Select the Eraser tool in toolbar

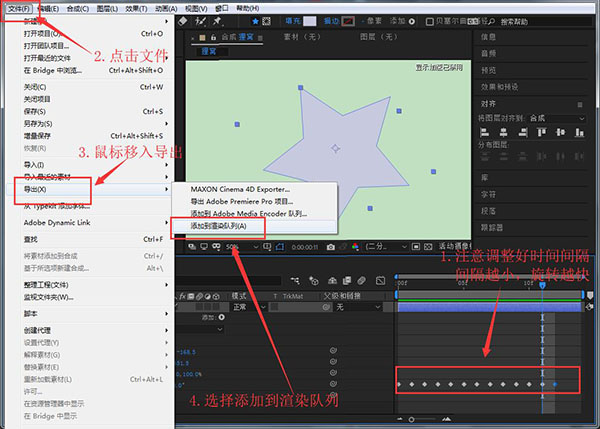(x=183, y=21)
